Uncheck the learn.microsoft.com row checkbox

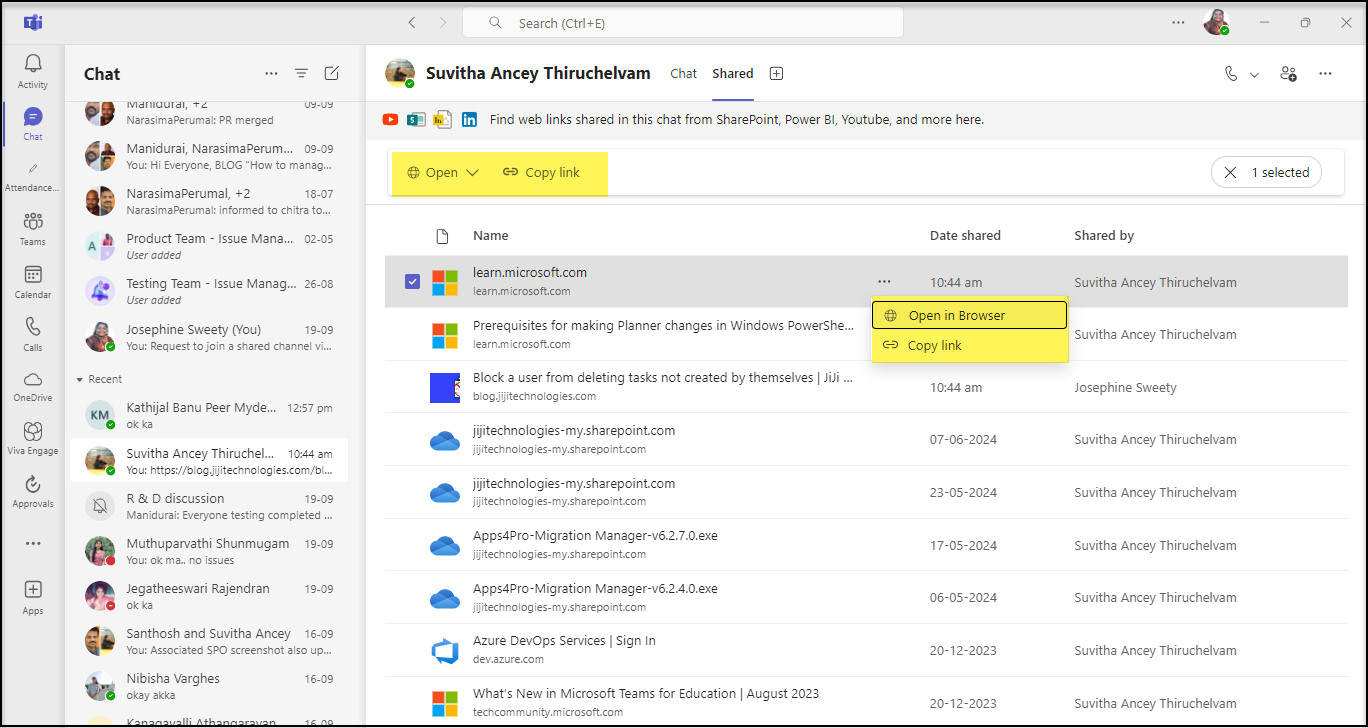413,282
